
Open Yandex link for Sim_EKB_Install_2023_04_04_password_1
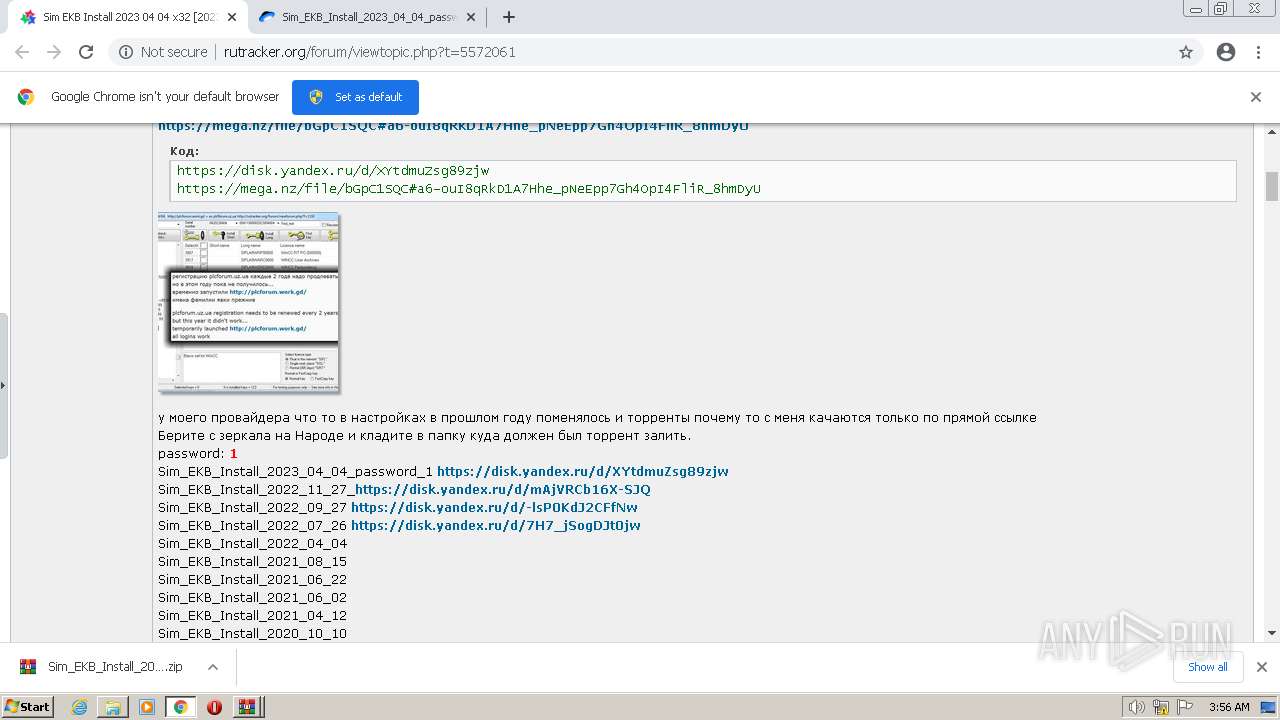tap(583, 471)
